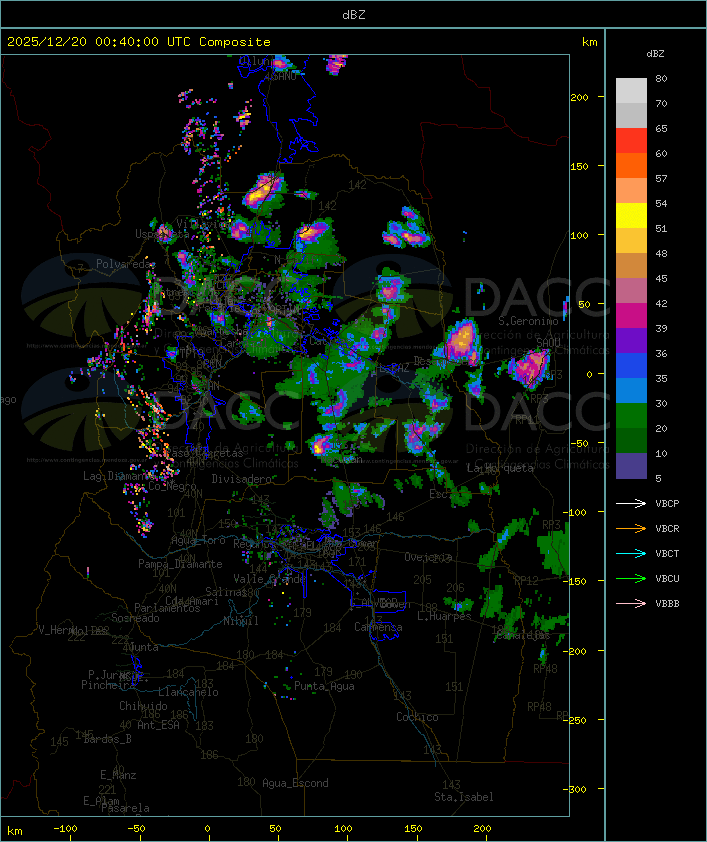Screen dimensions: 707x842
Task: Click the orange VBCR arrow icon
Action: [631, 528]
